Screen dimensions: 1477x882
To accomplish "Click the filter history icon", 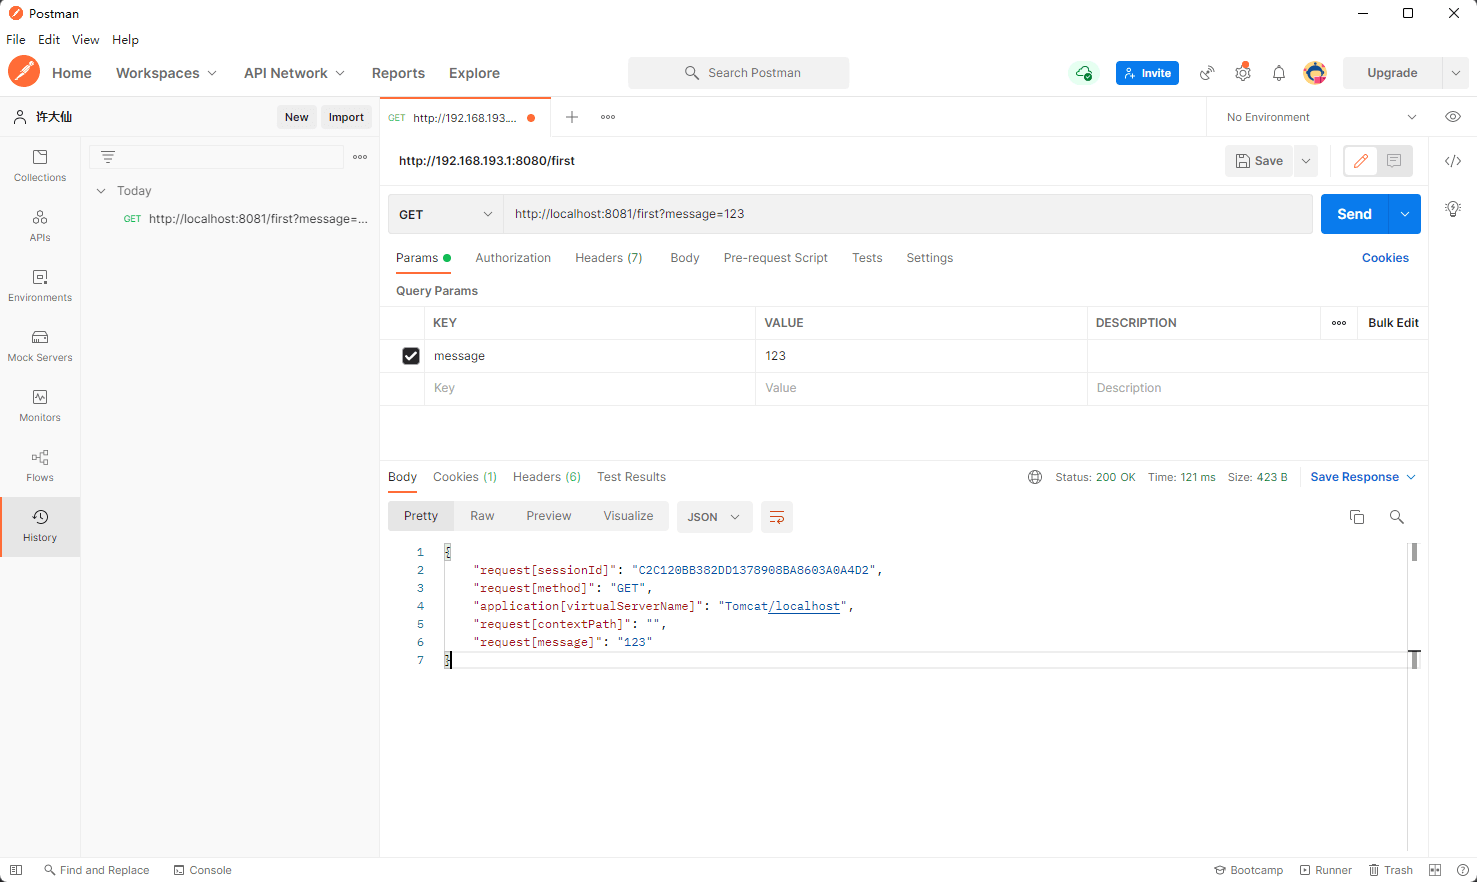I will (108, 157).
